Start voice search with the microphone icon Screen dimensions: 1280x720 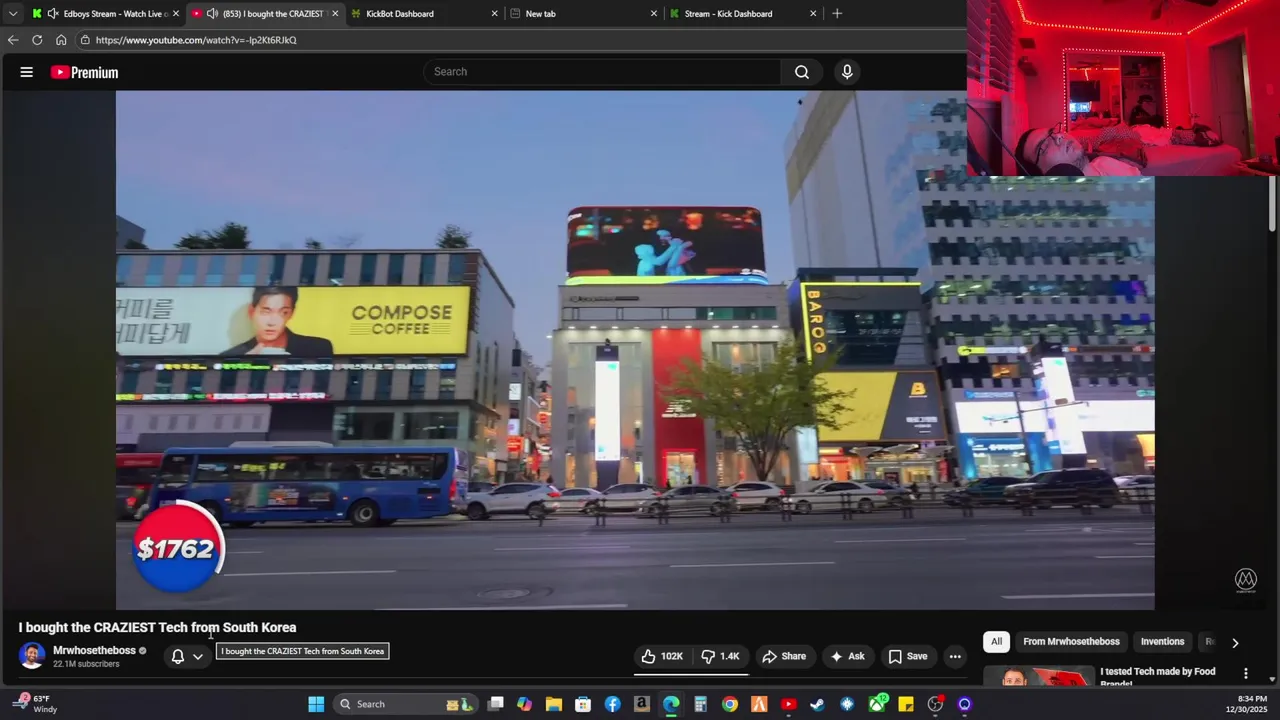[x=847, y=72]
